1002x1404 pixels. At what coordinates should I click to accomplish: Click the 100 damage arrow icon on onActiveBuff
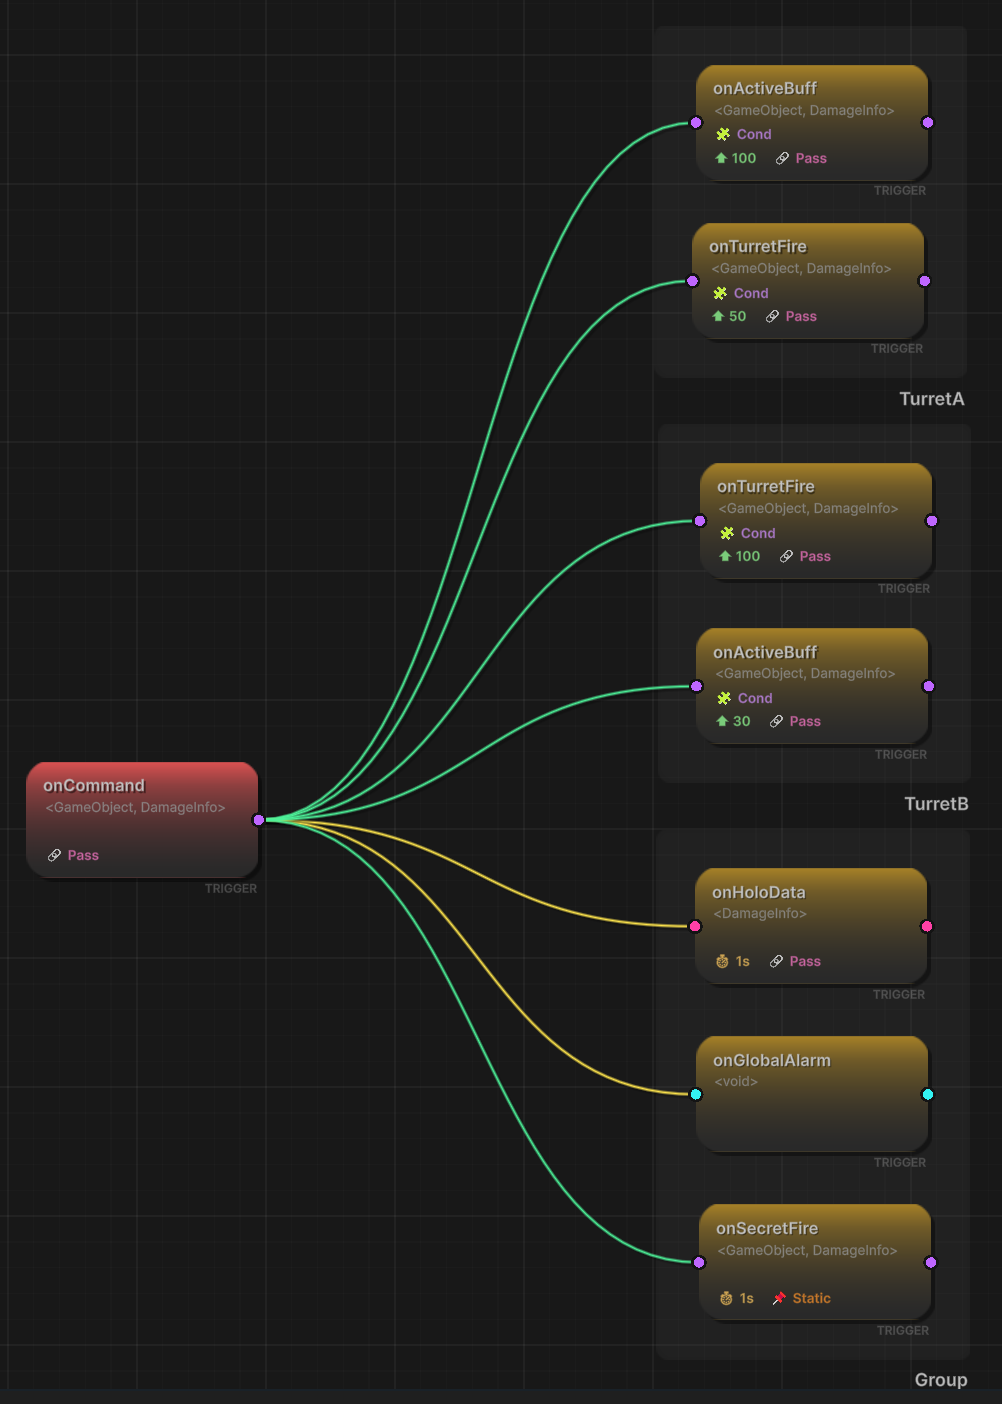pos(722,158)
